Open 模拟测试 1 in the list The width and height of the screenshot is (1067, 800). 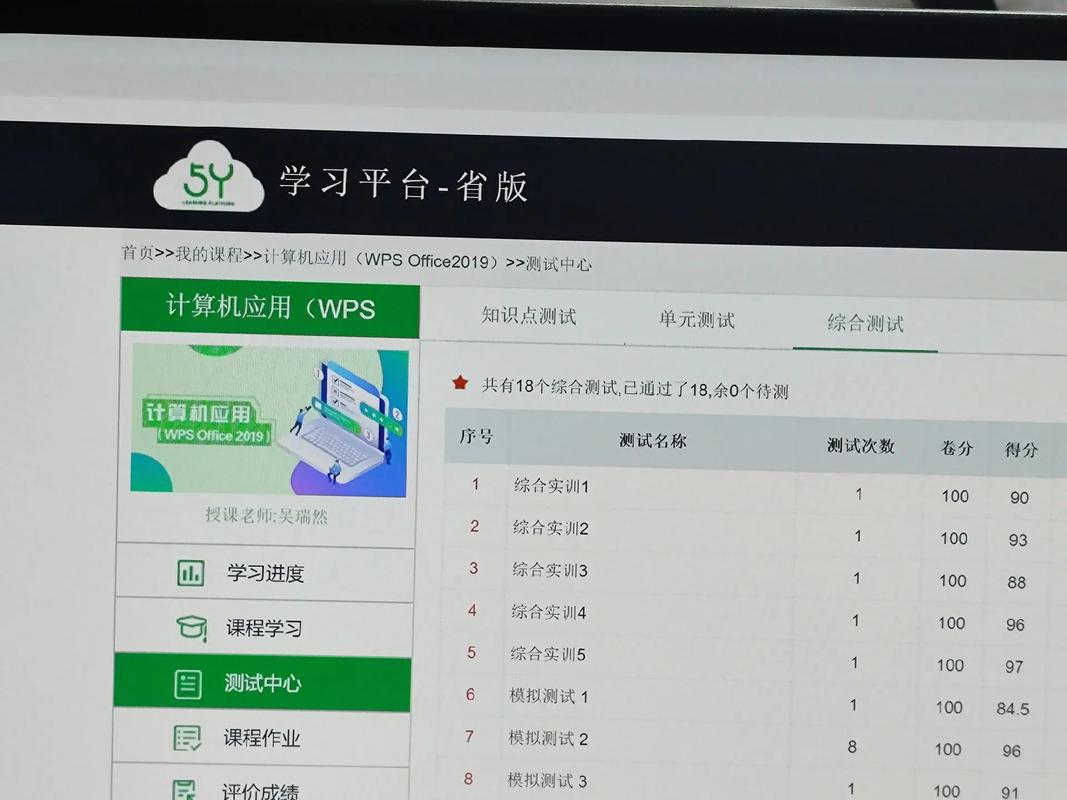point(548,696)
